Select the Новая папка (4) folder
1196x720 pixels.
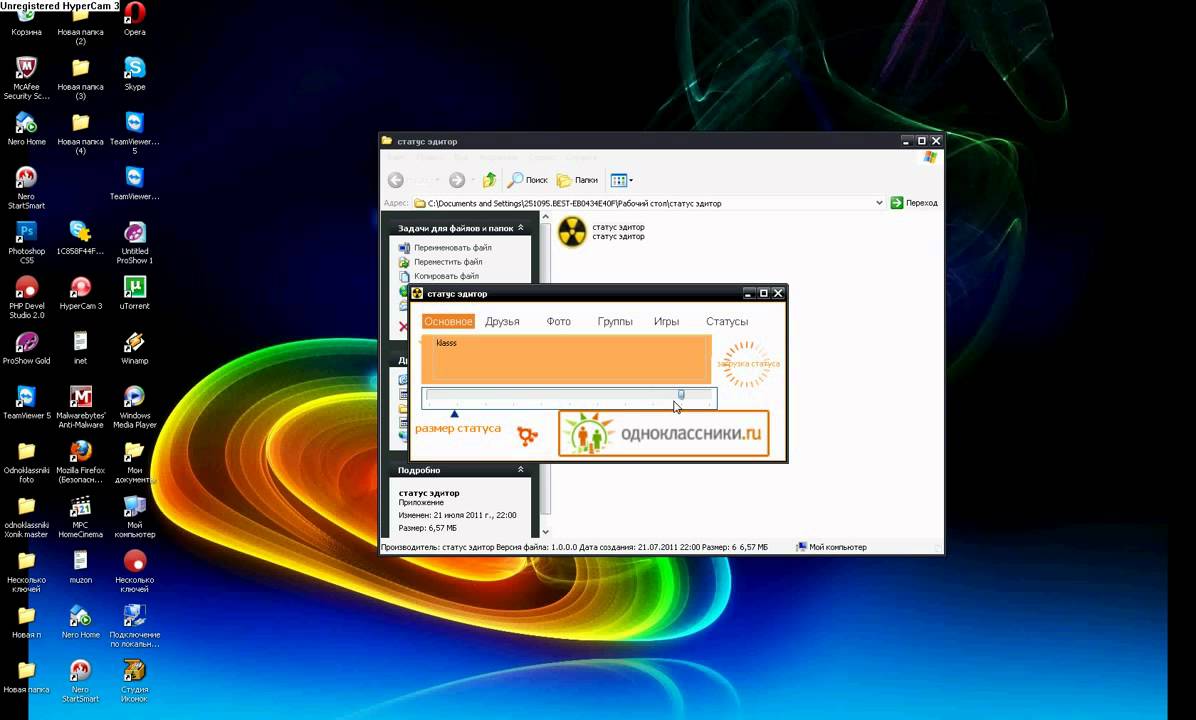coord(80,133)
